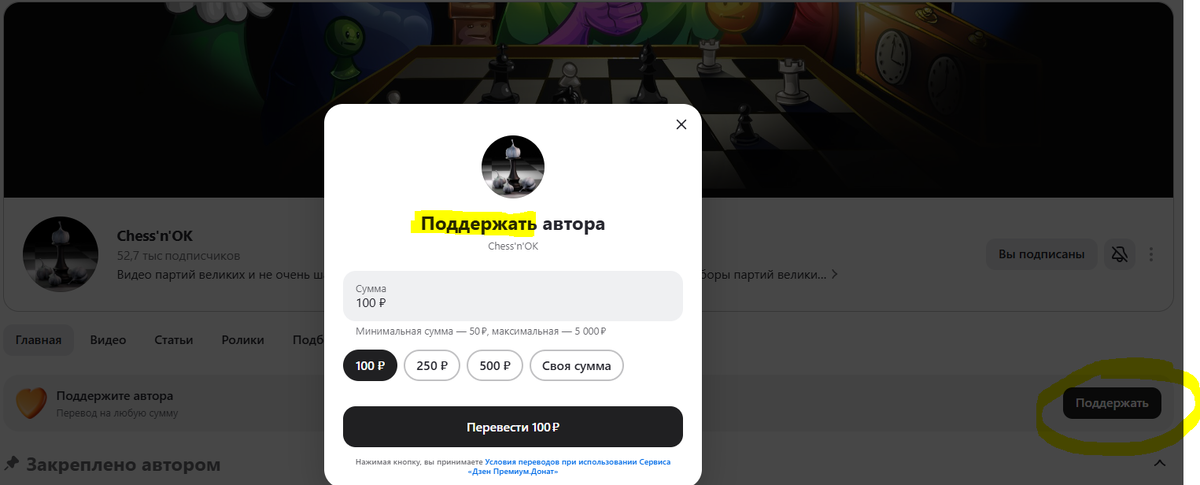This screenshot has width=1200, height=485.
Task: Select the 250 ₽ amount option
Action: click(x=432, y=365)
